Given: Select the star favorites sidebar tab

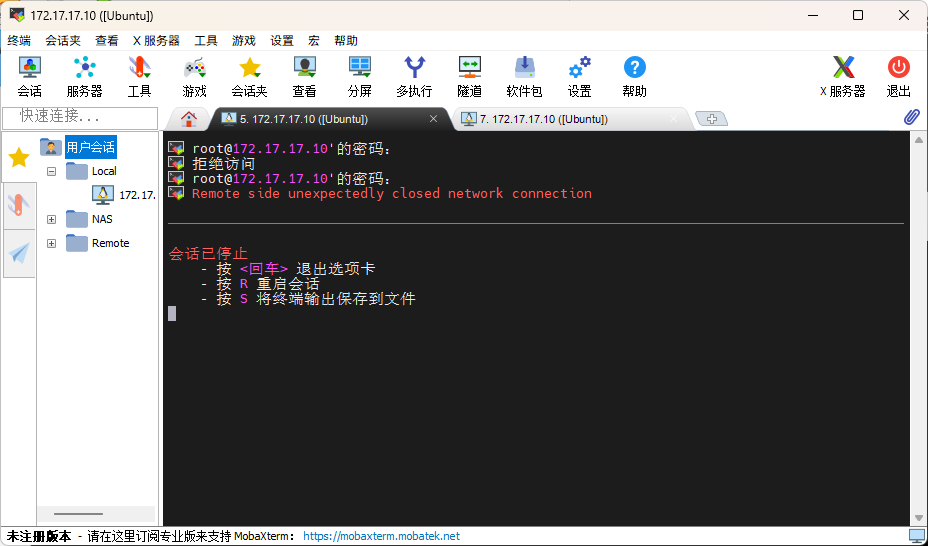Looking at the screenshot, I should [x=19, y=157].
